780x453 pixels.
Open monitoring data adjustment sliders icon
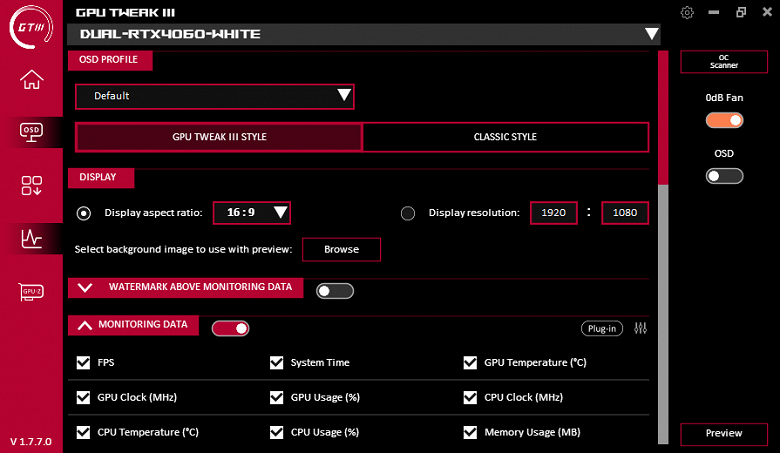point(640,328)
